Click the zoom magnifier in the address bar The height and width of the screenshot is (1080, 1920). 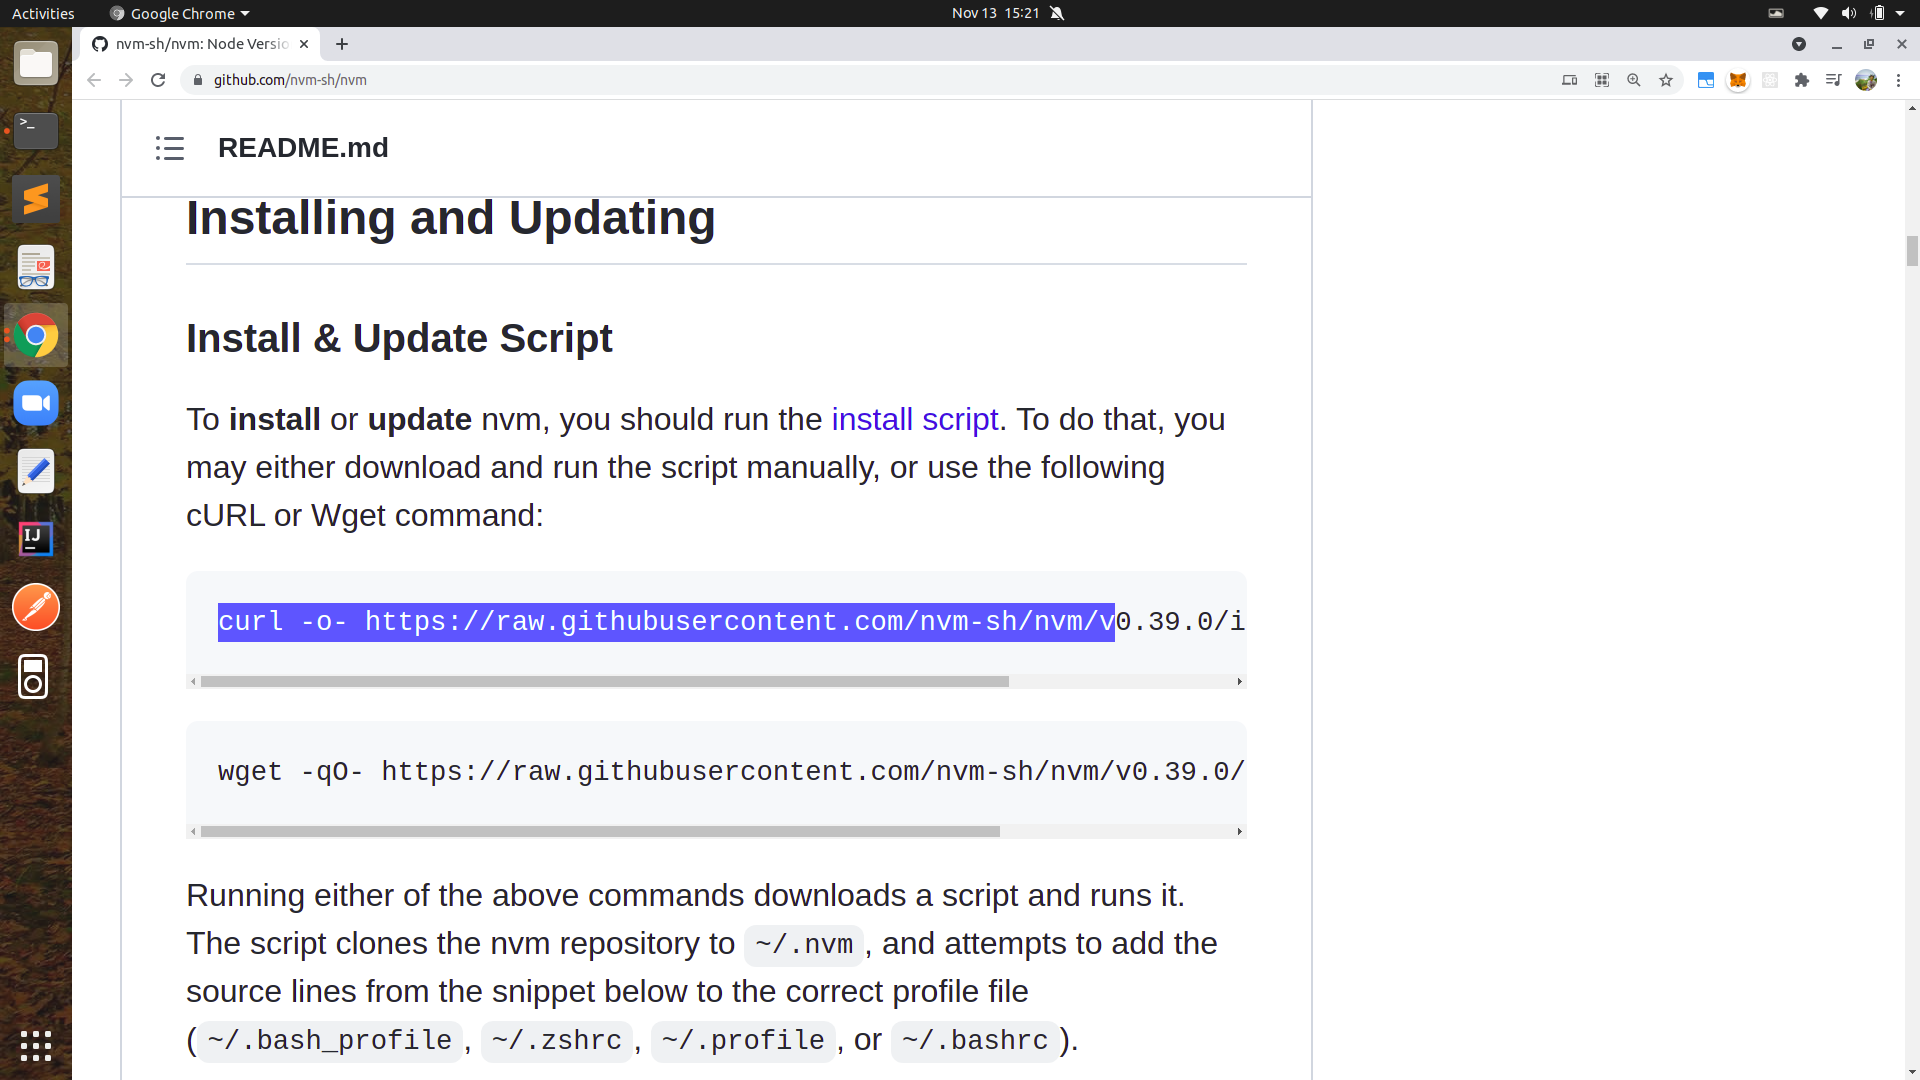coord(1634,80)
